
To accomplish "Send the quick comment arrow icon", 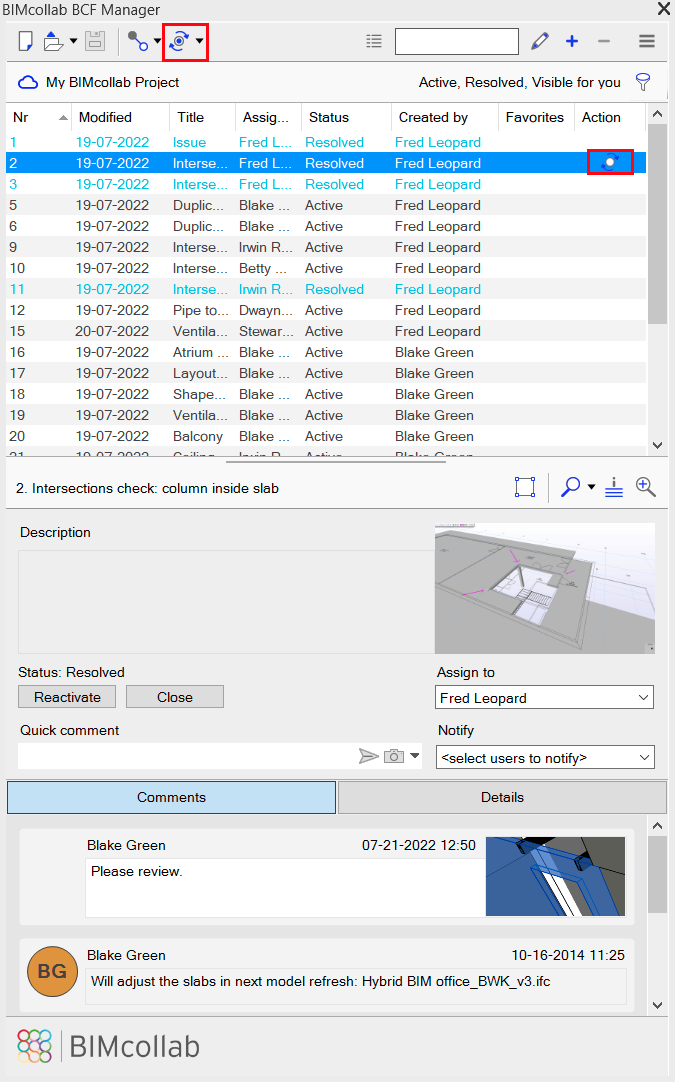I will coord(369,756).
